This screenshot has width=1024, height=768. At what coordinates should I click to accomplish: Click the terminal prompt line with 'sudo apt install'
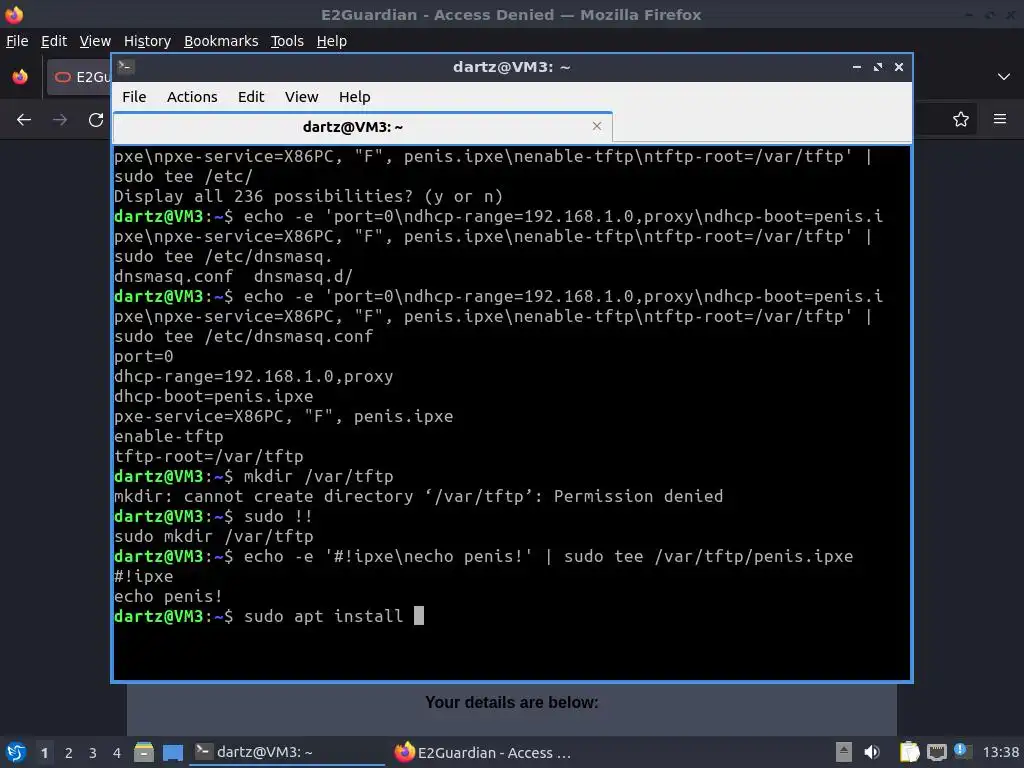[x=269, y=616]
